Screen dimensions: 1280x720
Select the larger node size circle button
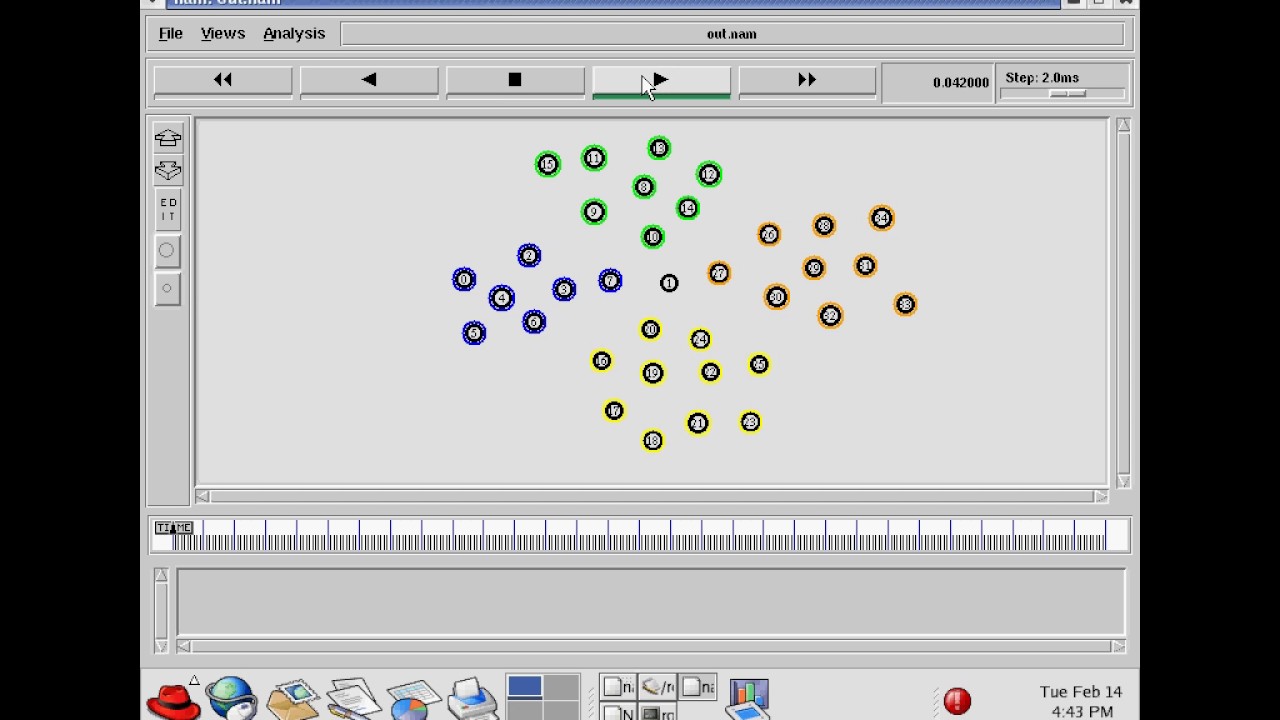tap(167, 250)
